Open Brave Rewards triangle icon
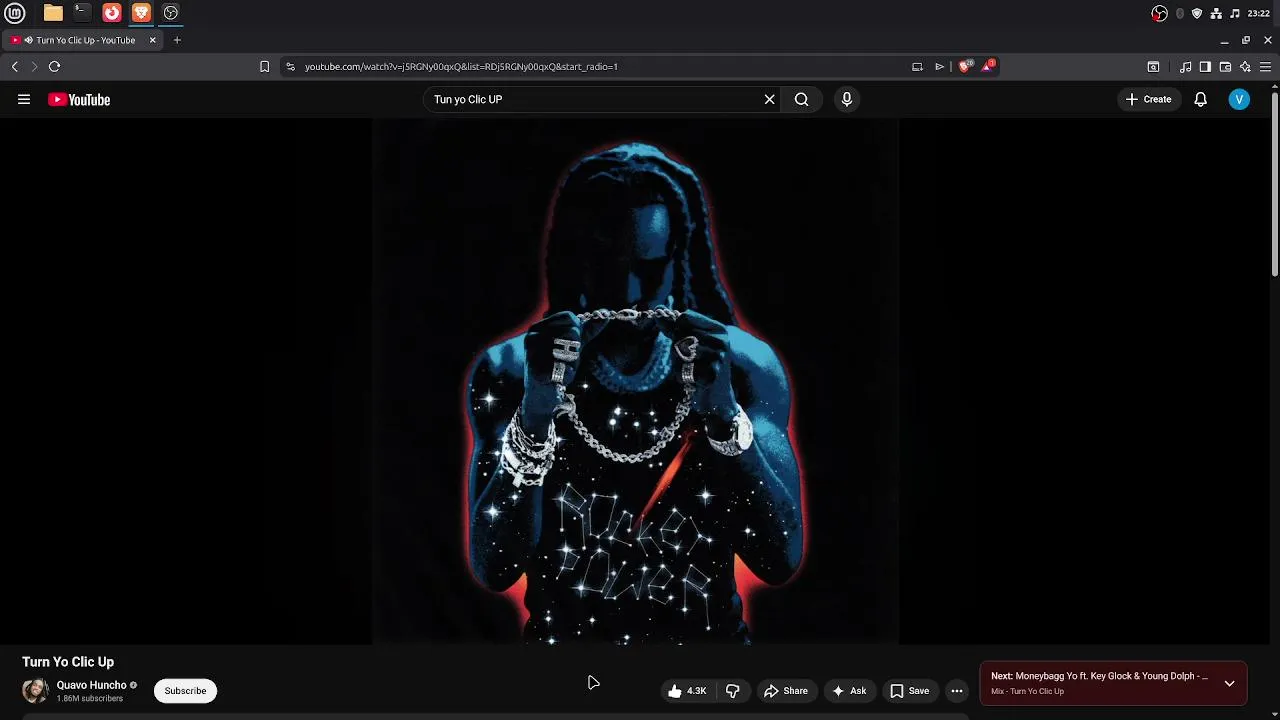The height and width of the screenshot is (720, 1280). [988, 65]
